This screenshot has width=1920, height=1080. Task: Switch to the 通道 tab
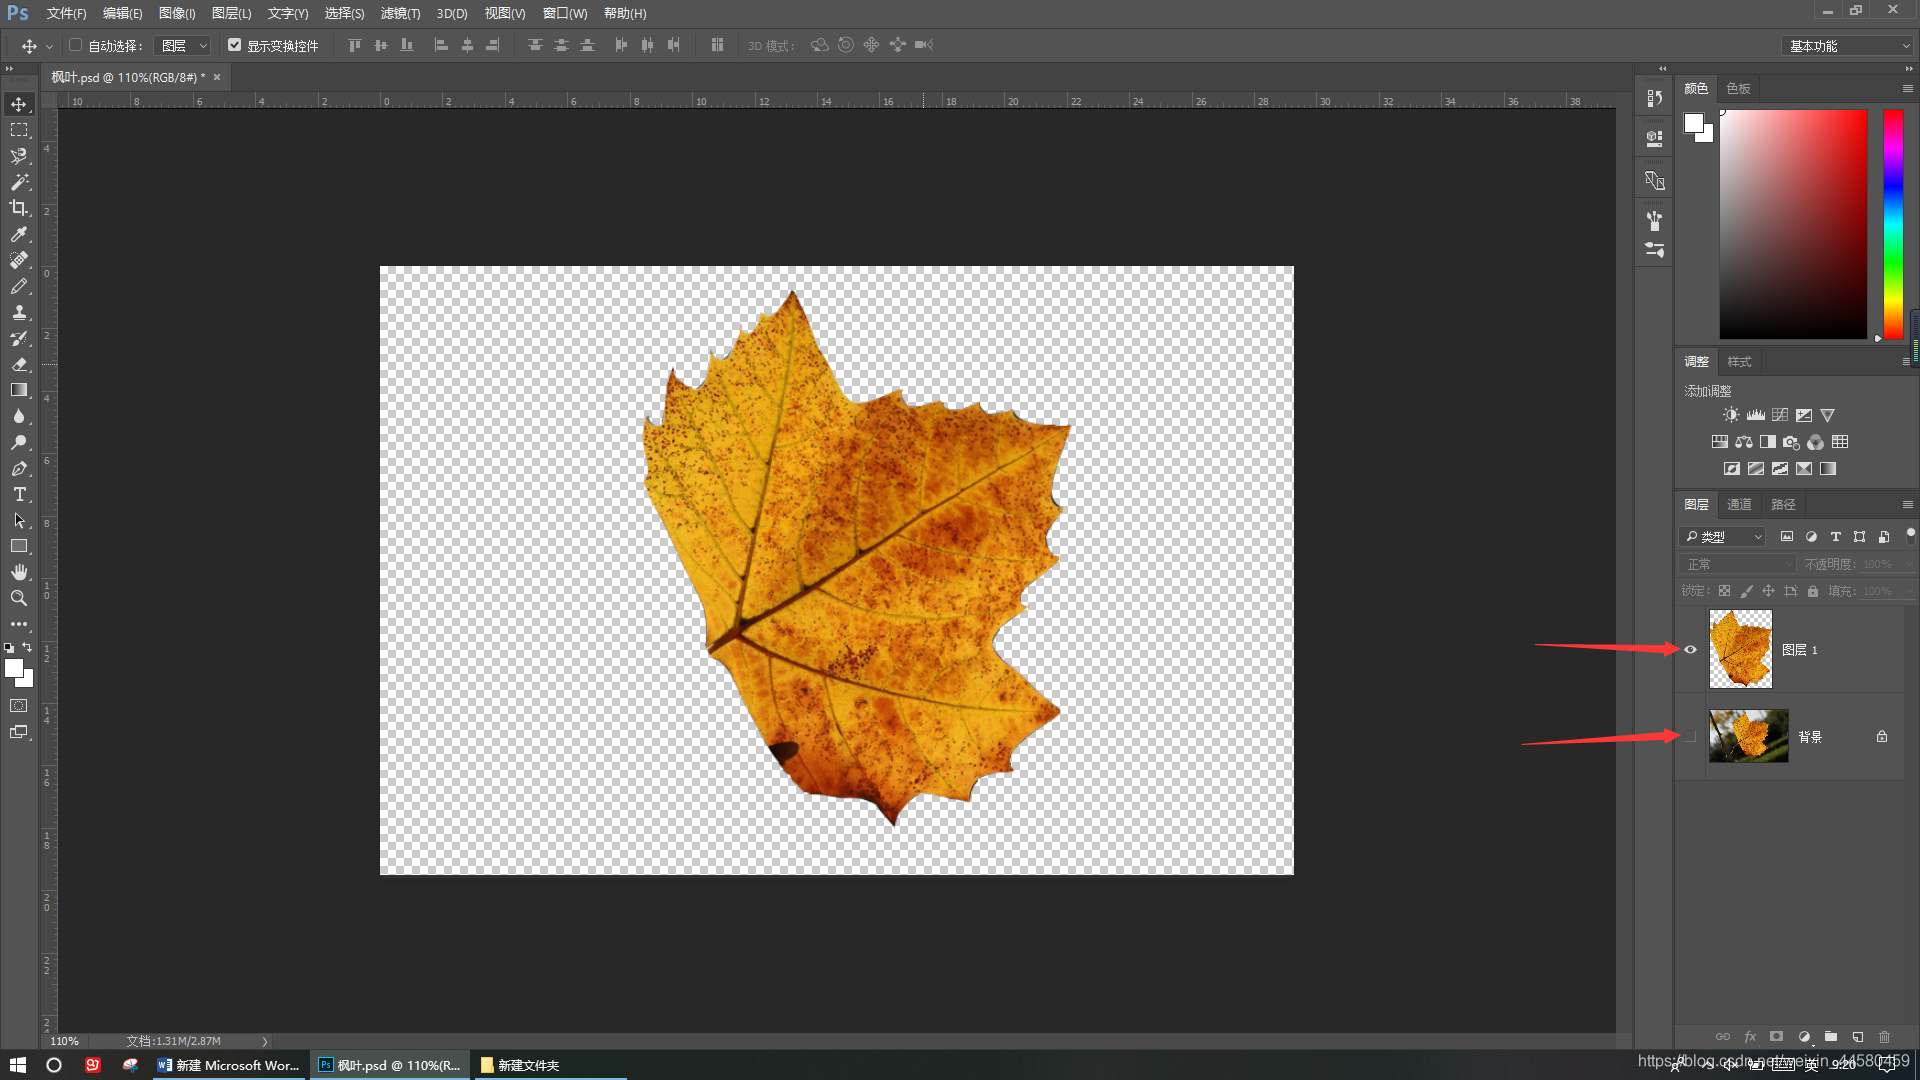[1739, 505]
